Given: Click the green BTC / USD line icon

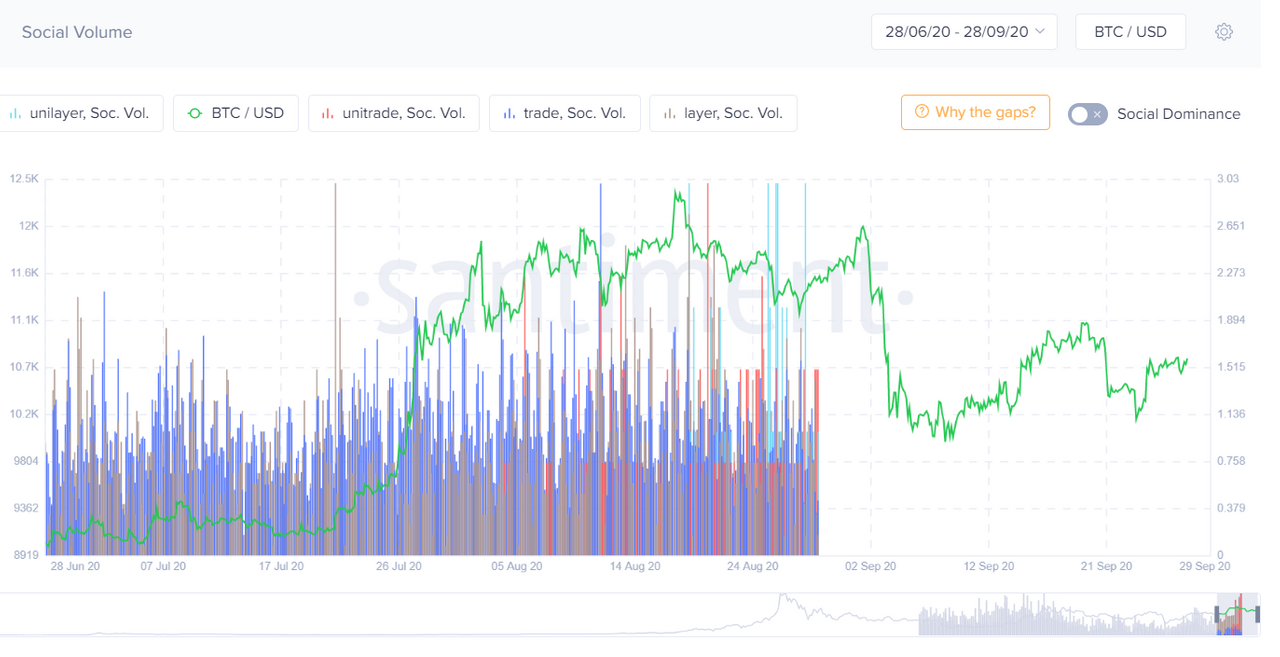Looking at the screenshot, I should tap(196, 114).
